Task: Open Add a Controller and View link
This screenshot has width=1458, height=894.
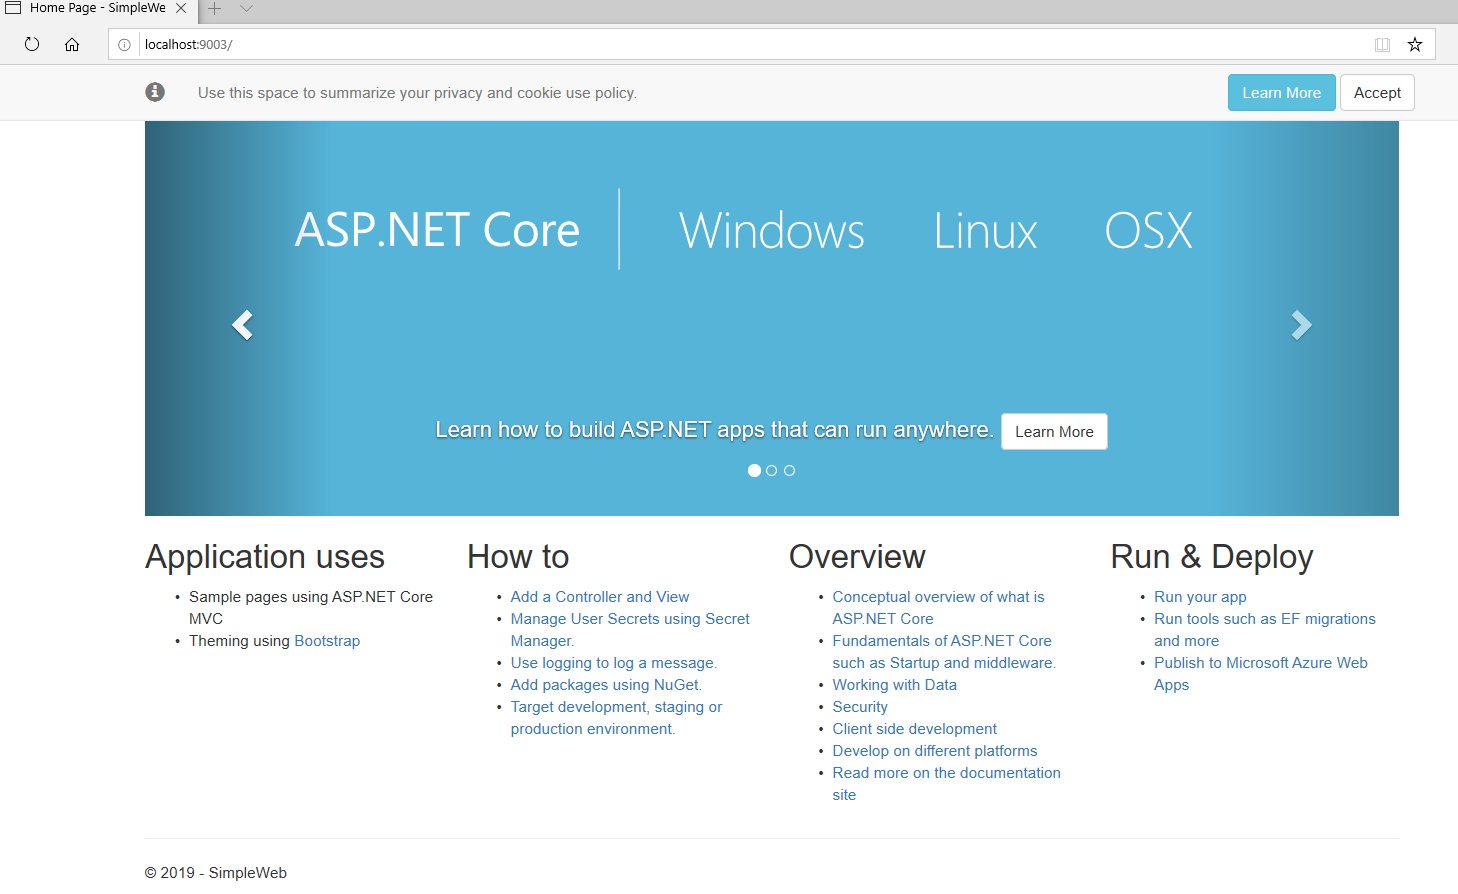Action: point(600,597)
